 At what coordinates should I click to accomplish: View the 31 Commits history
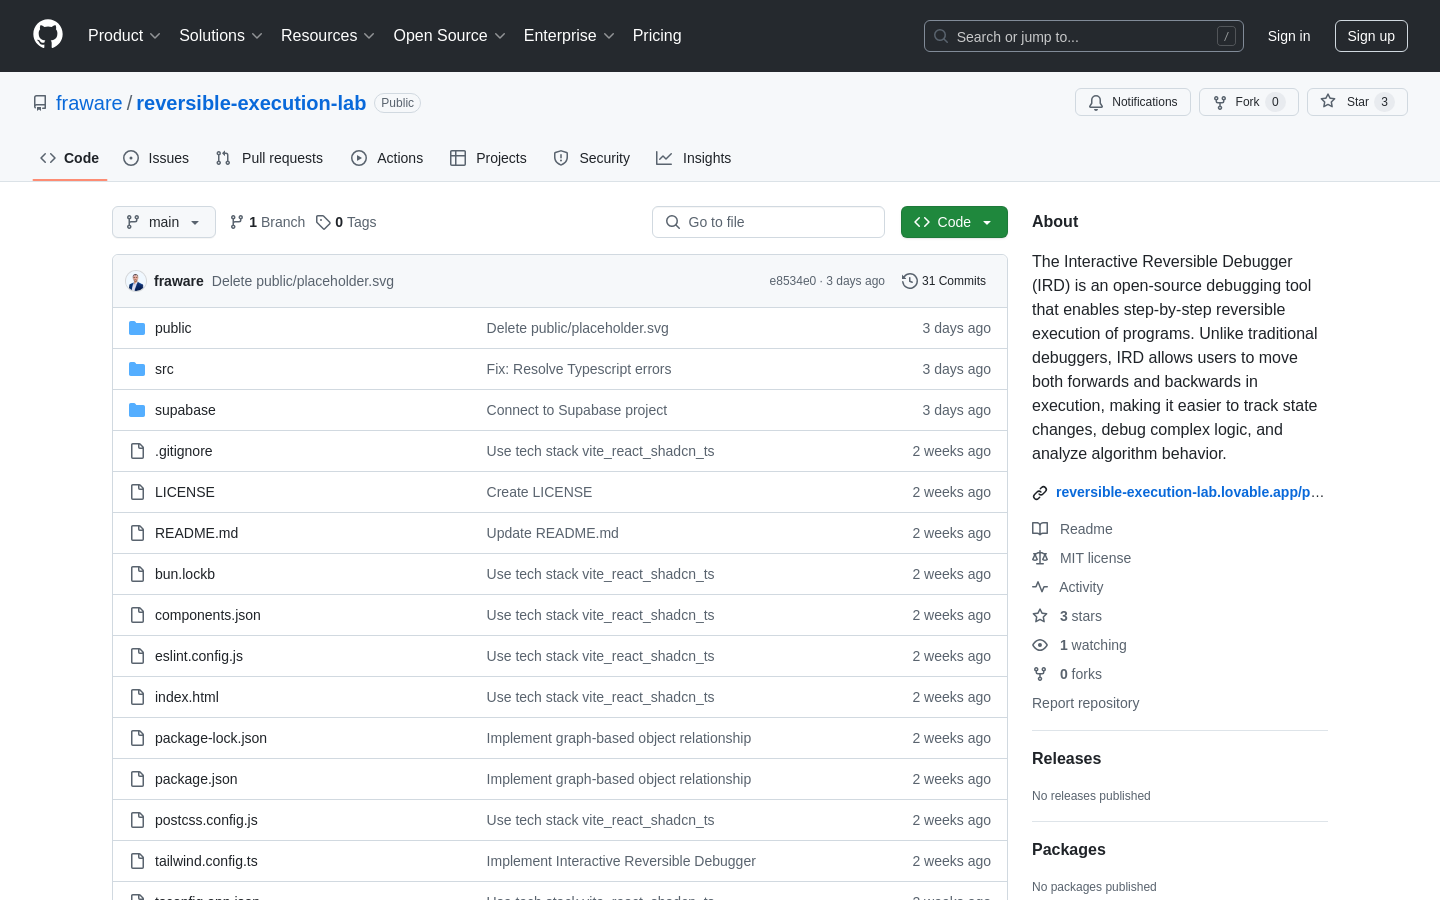[x=944, y=281]
